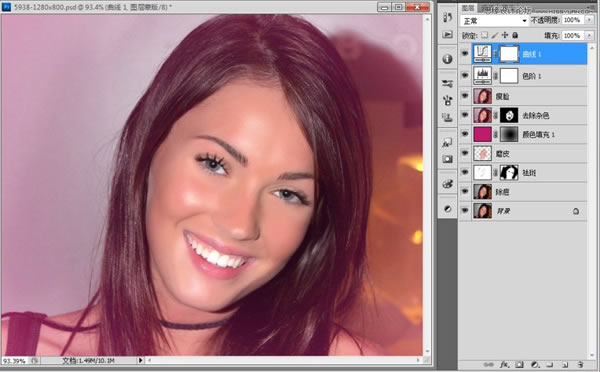Open status bar document info arrow
600x372 pixels.
(x=140, y=360)
